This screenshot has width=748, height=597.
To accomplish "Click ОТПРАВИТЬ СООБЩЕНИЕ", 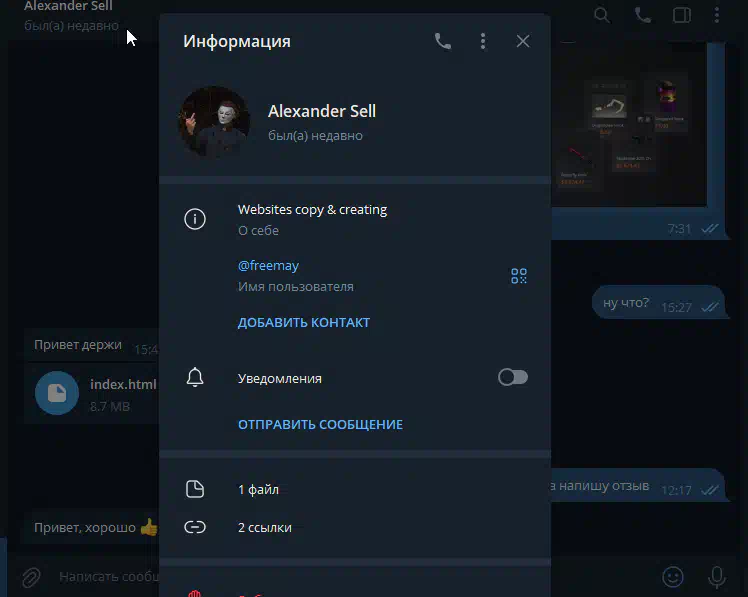I will pyautogui.click(x=320, y=424).
